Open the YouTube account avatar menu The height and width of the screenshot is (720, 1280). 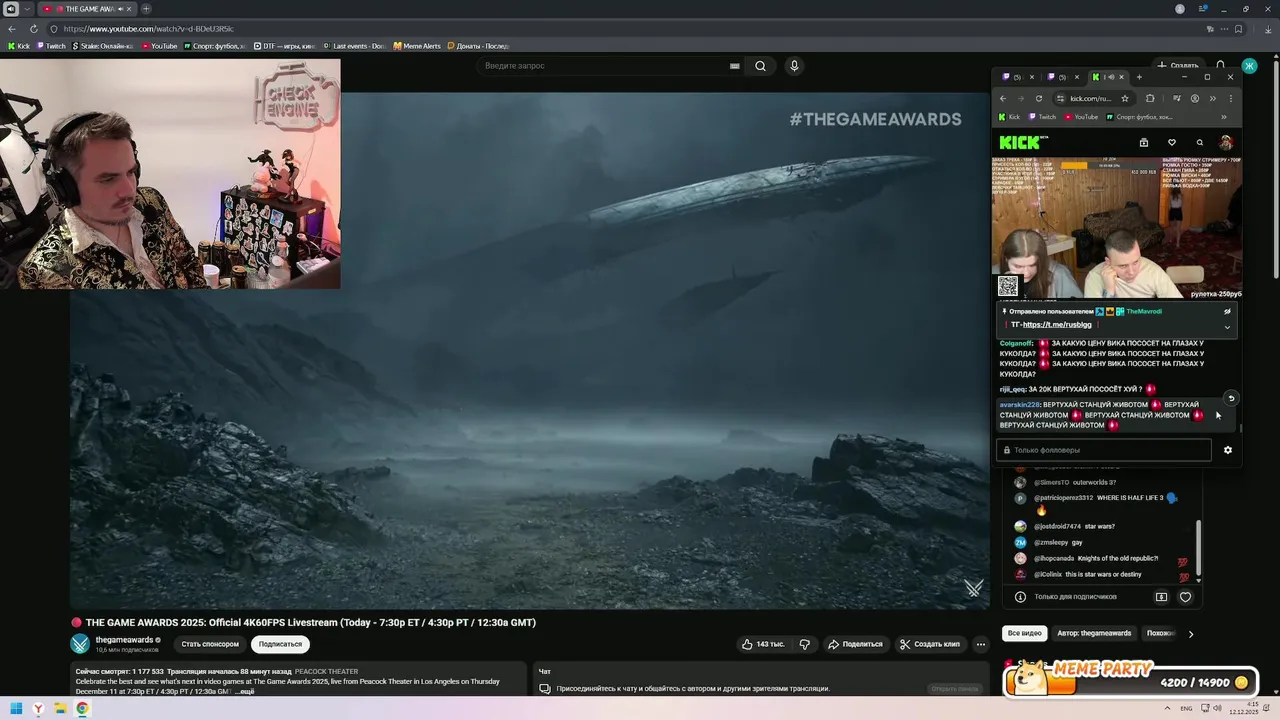click(x=1249, y=66)
